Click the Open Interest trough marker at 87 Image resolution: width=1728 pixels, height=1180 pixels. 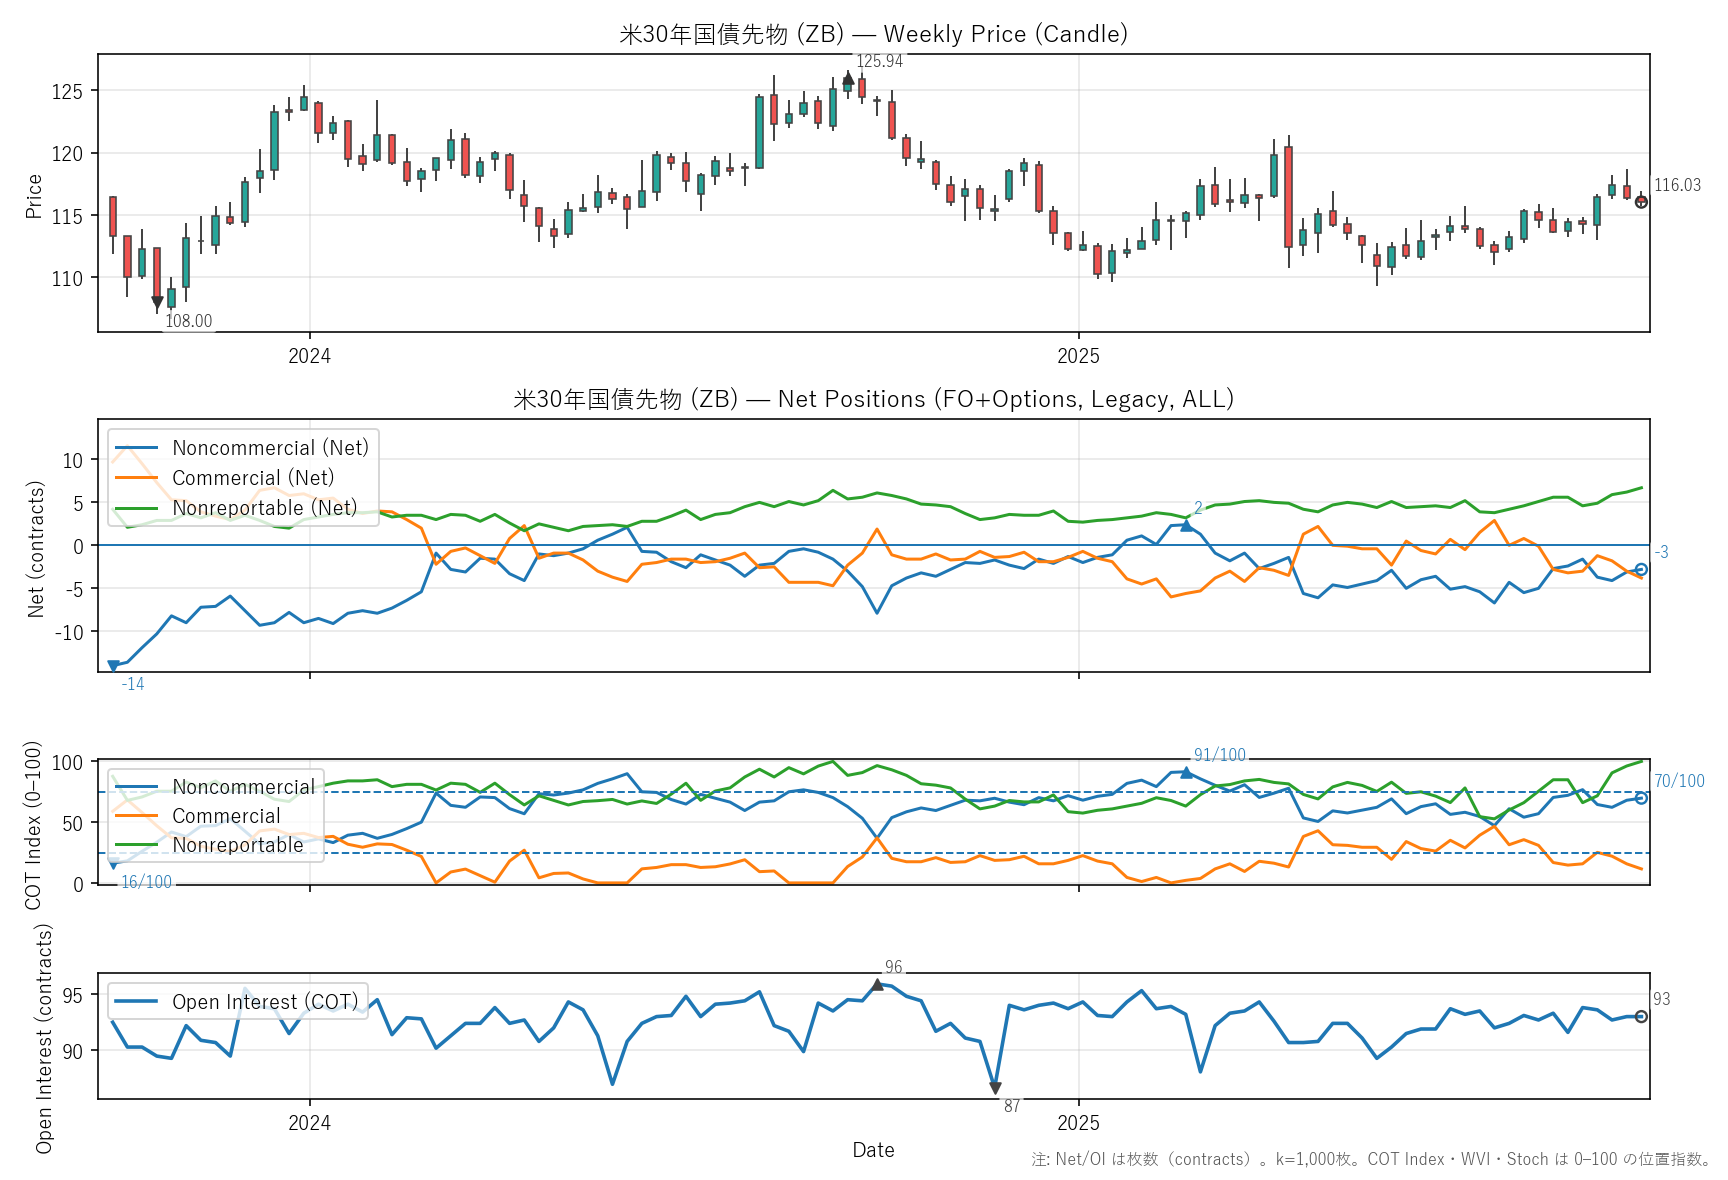click(x=995, y=1088)
